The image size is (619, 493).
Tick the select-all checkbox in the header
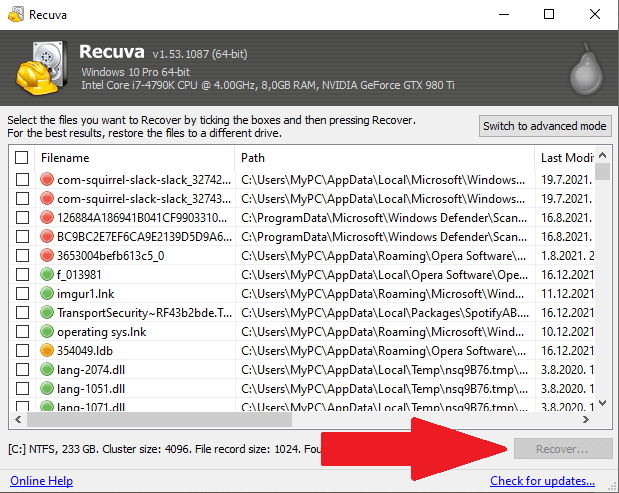pyautogui.click(x=21, y=157)
